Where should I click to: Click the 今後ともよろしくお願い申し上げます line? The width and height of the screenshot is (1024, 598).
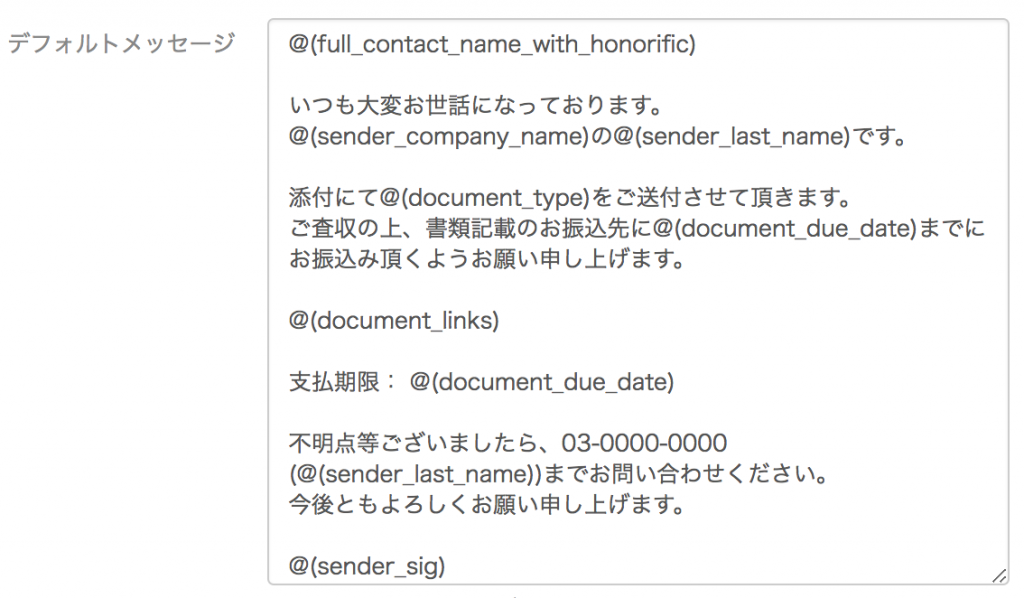coord(487,504)
